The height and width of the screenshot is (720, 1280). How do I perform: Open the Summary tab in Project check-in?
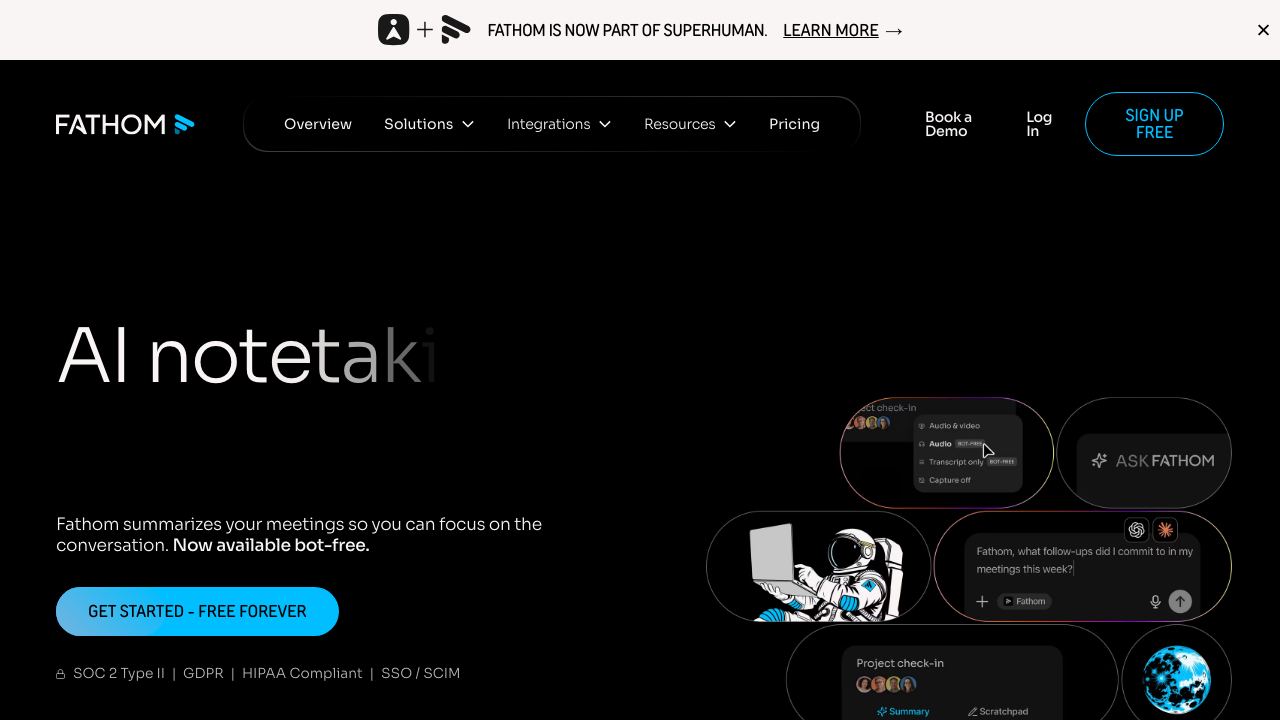[x=903, y=712]
